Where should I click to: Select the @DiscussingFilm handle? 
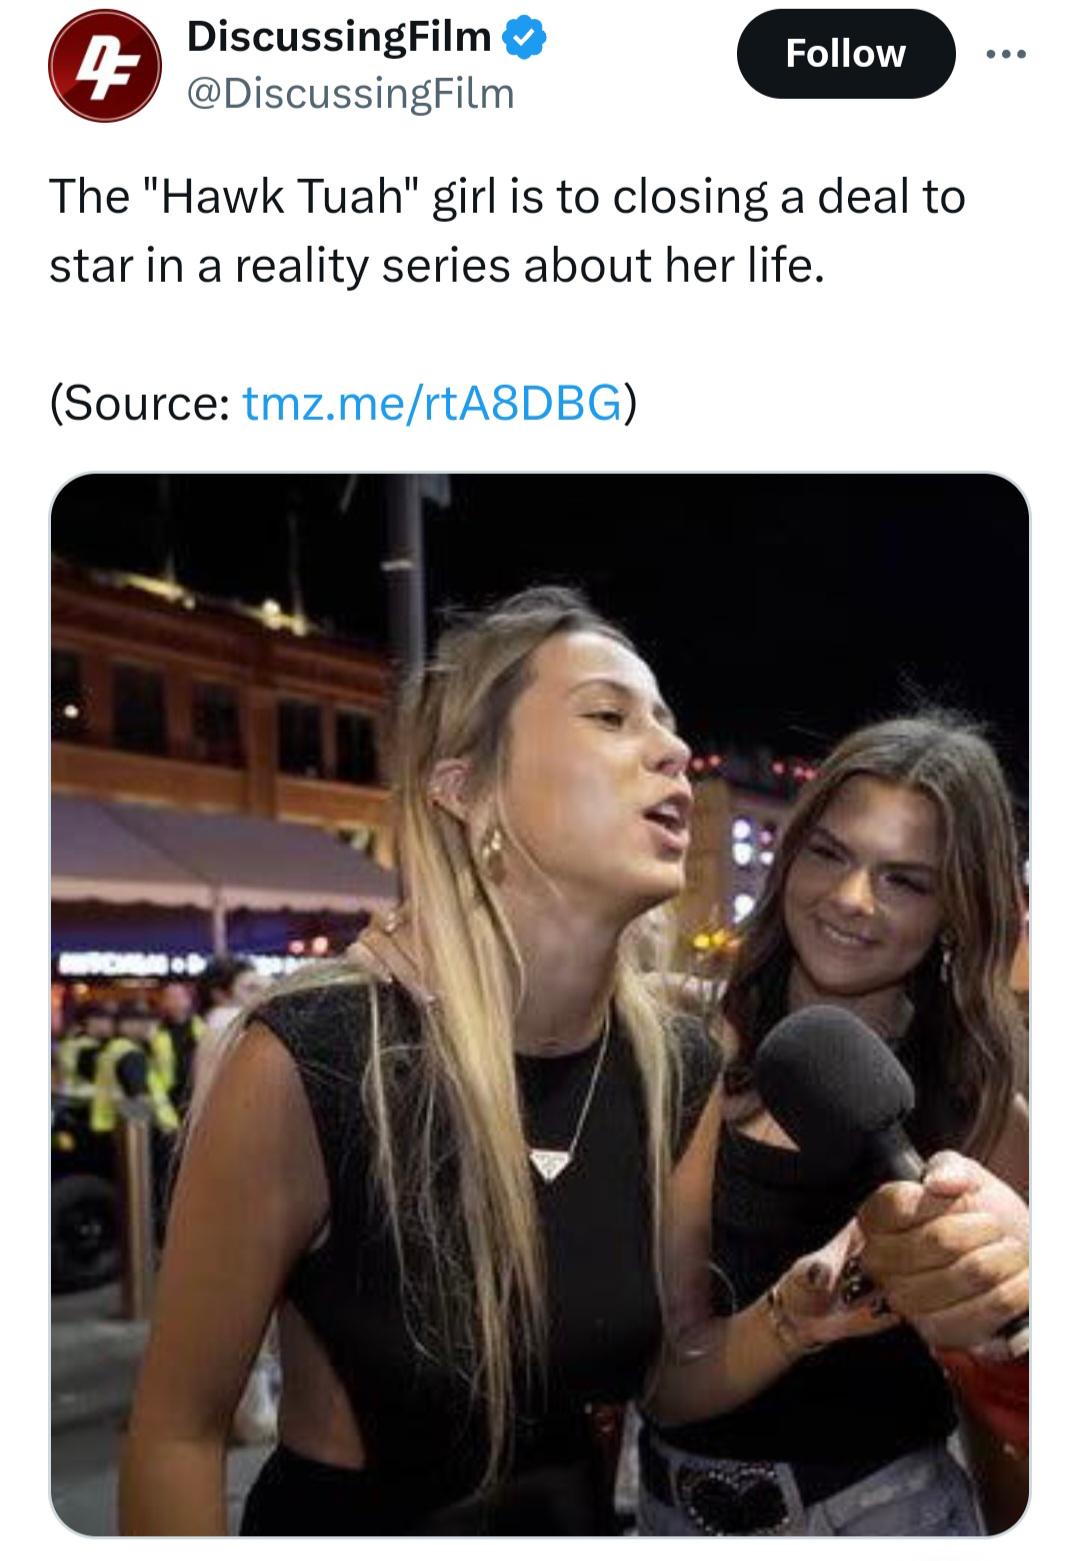350,94
